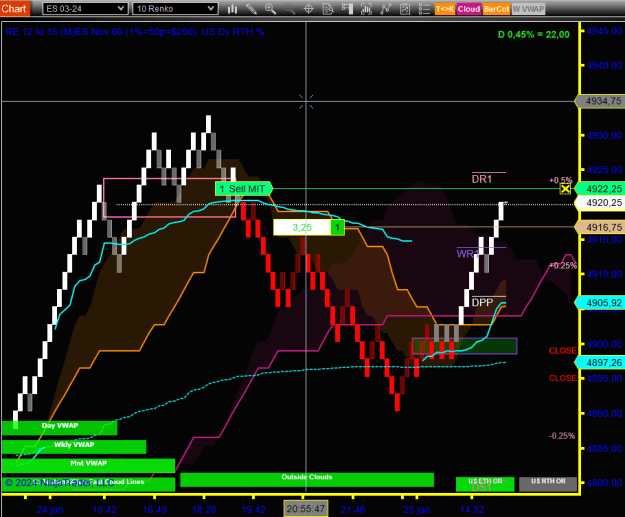Click the 25 jan date label
Screen dimensions: 625x517
coord(417,509)
